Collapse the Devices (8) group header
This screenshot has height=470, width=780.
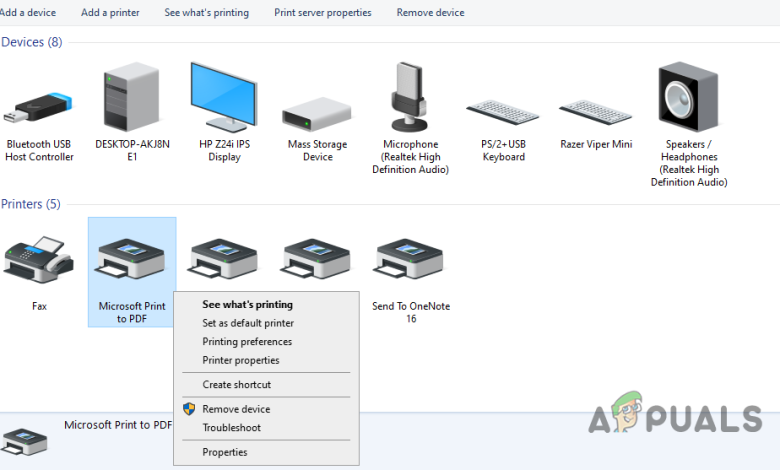click(x=32, y=42)
